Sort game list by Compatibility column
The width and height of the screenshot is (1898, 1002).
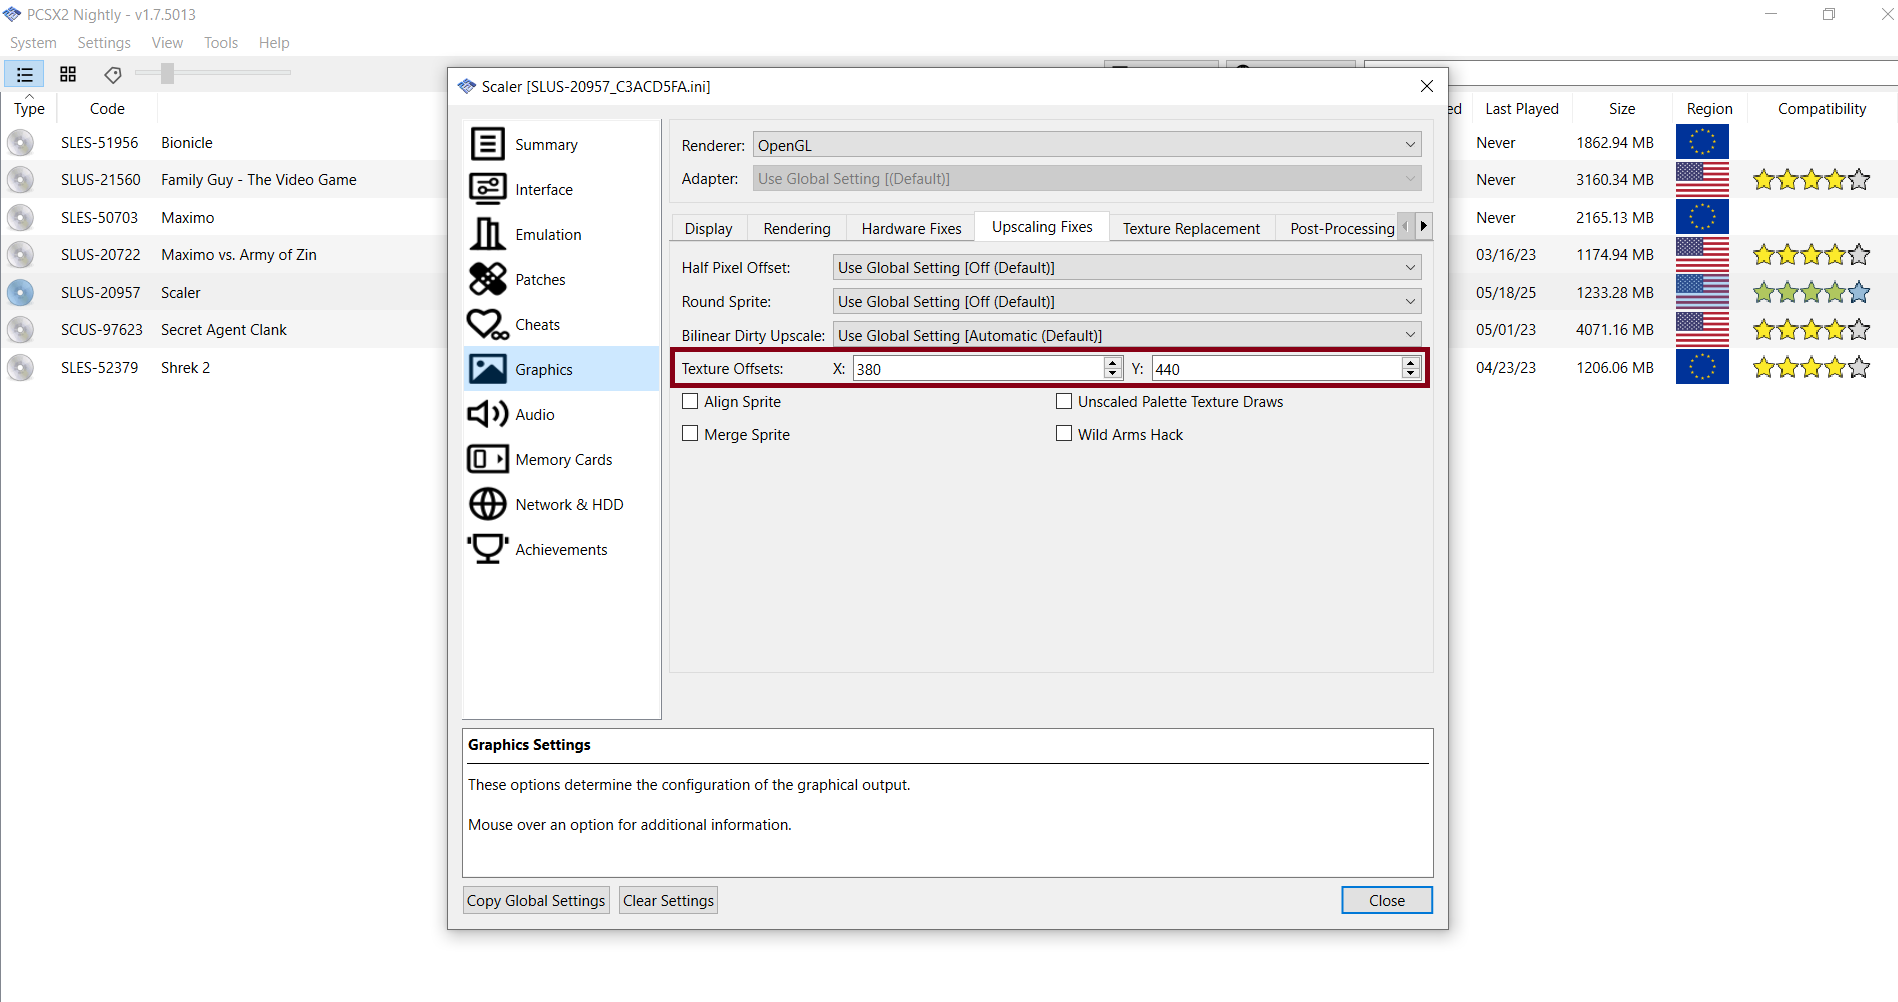(x=1821, y=109)
